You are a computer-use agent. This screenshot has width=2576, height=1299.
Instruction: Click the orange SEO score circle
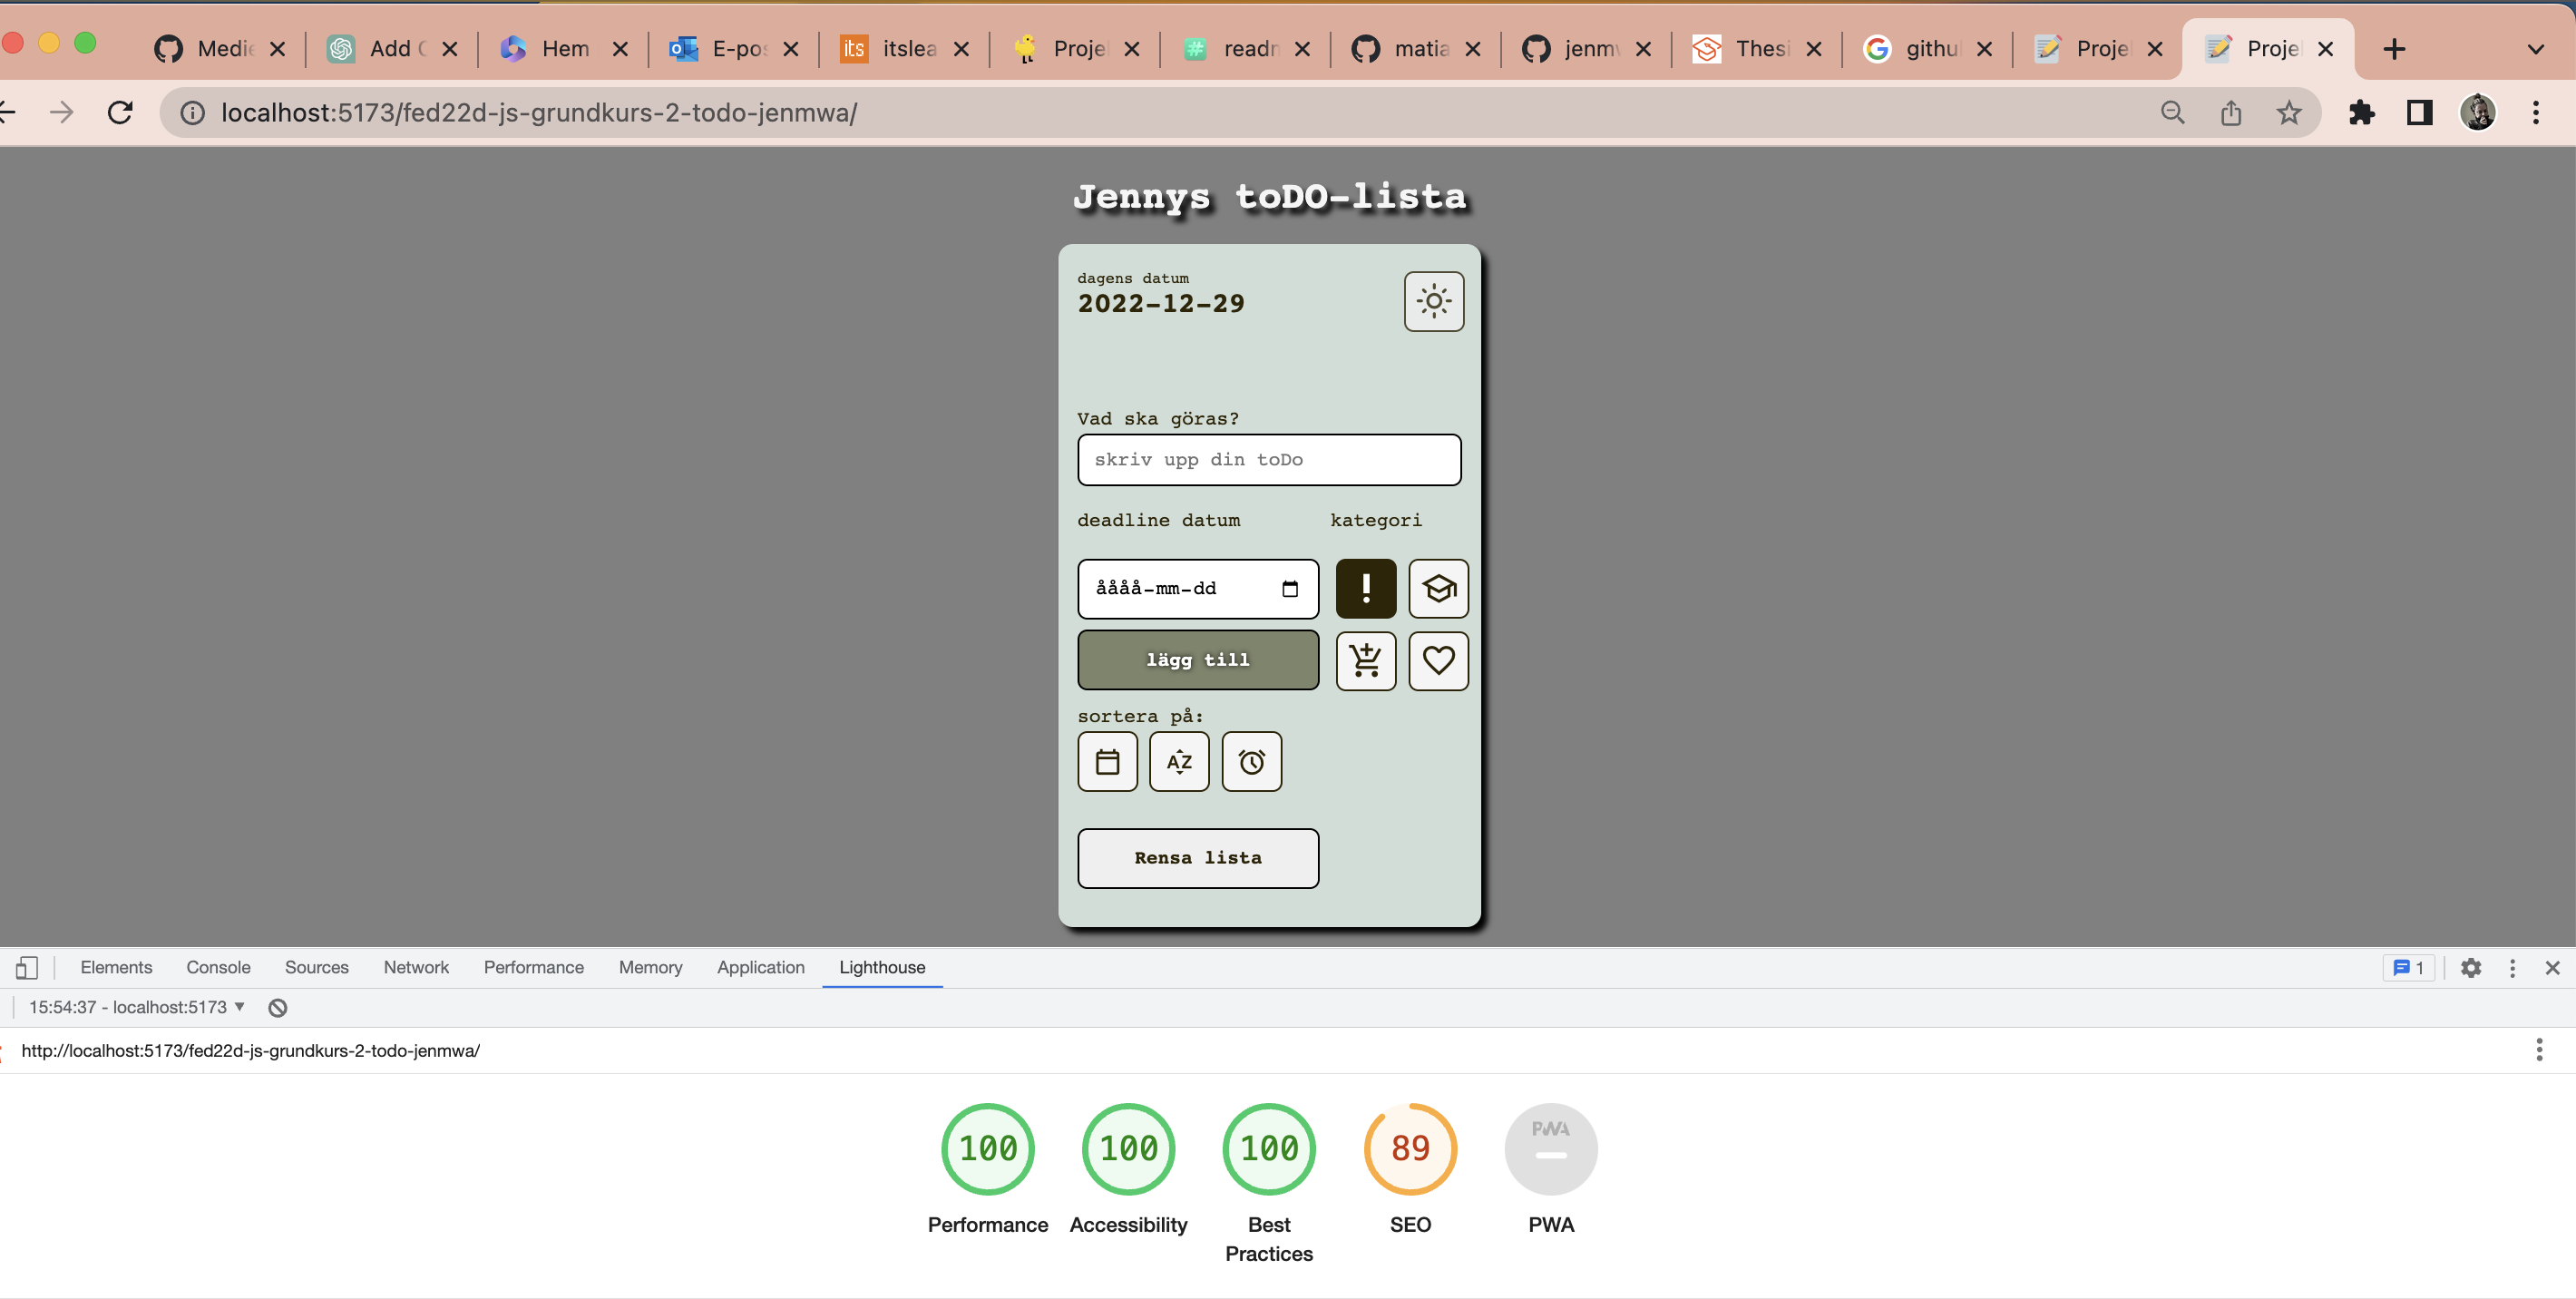pyautogui.click(x=1410, y=1149)
